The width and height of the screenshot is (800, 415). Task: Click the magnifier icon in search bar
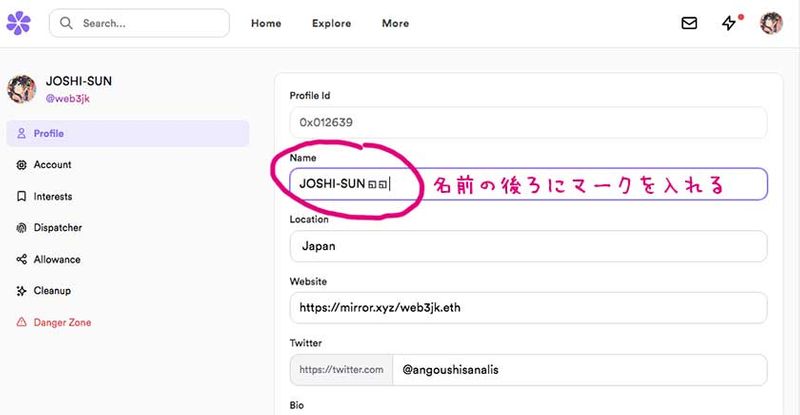pos(67,23)
